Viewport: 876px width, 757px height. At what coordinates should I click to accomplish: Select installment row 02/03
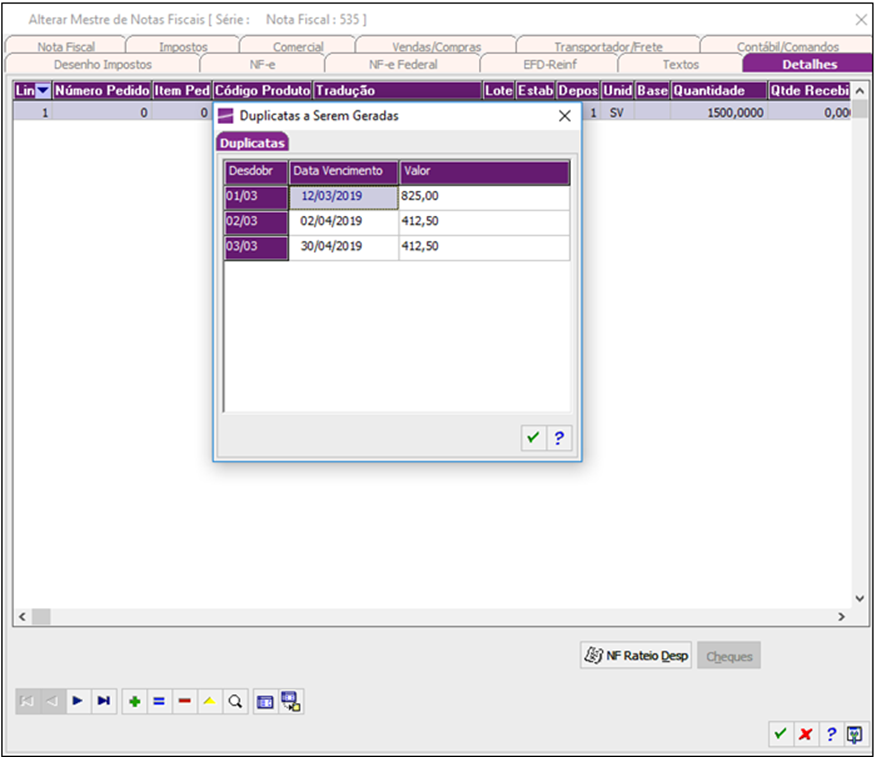point(256,222)
